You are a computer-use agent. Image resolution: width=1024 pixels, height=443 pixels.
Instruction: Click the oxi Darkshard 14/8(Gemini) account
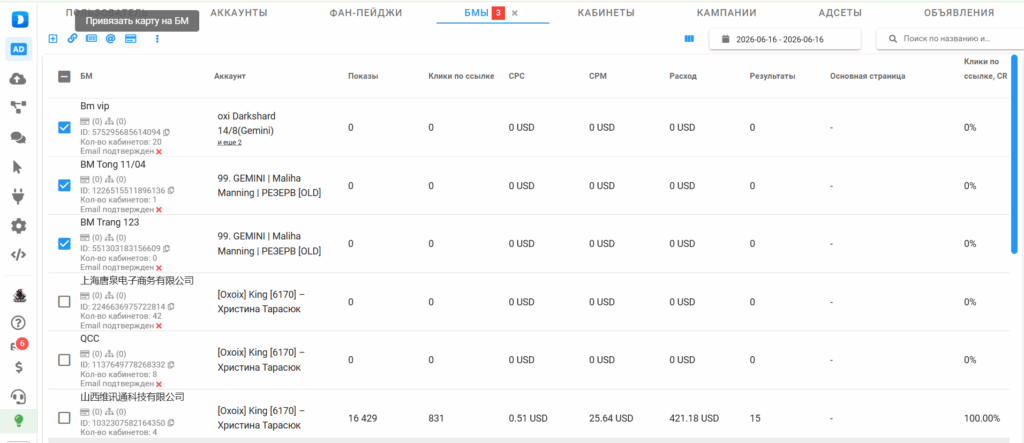point(247,123)
